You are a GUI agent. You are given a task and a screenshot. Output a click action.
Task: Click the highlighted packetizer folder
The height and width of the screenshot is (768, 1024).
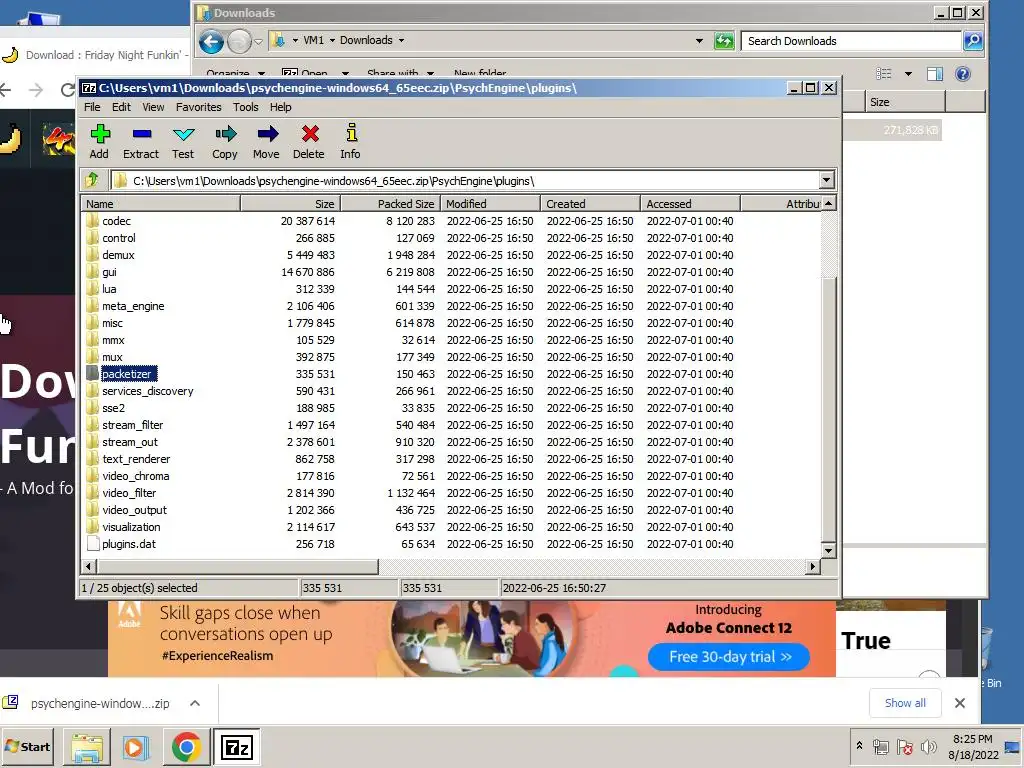coord(129,374)
